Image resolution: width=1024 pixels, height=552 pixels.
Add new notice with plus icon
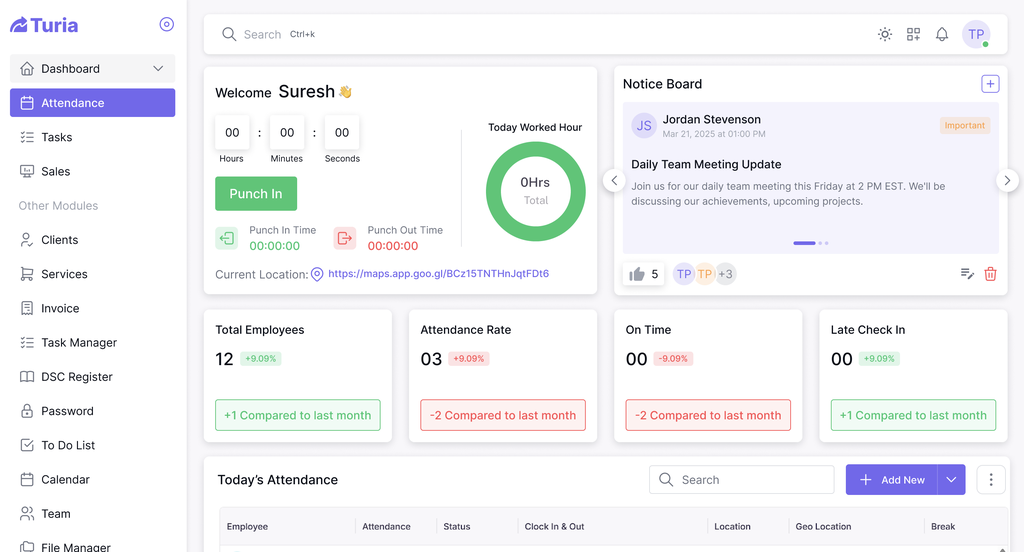point(990,84)
